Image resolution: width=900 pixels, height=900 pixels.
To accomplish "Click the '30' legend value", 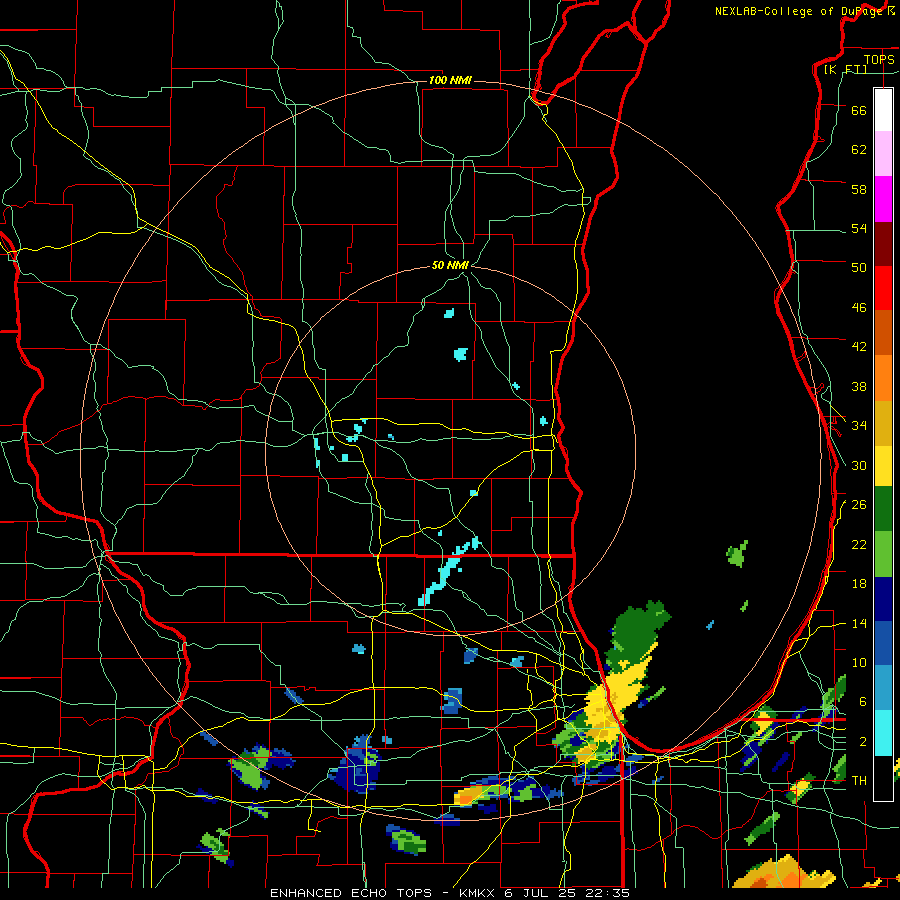I will pyautogui.click(x=859, y=465).
